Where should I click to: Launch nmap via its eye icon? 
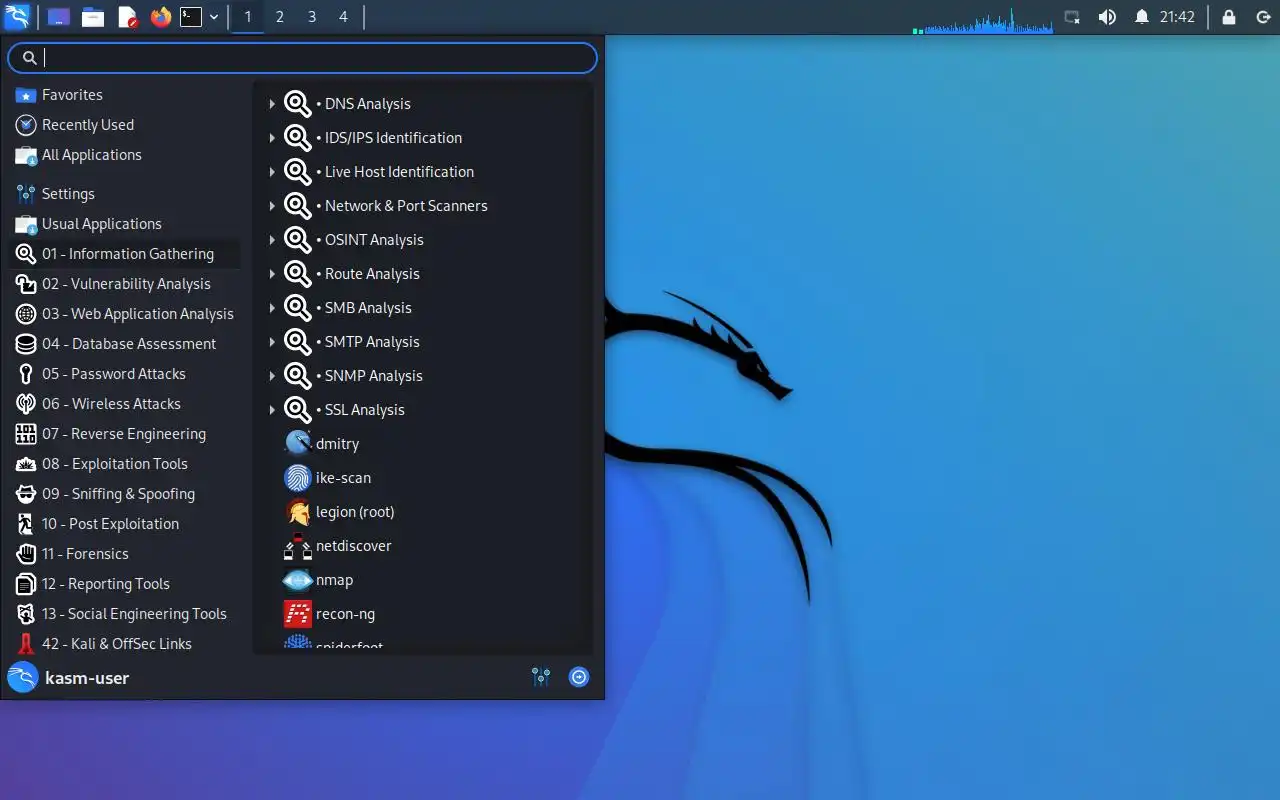point(298,580)
